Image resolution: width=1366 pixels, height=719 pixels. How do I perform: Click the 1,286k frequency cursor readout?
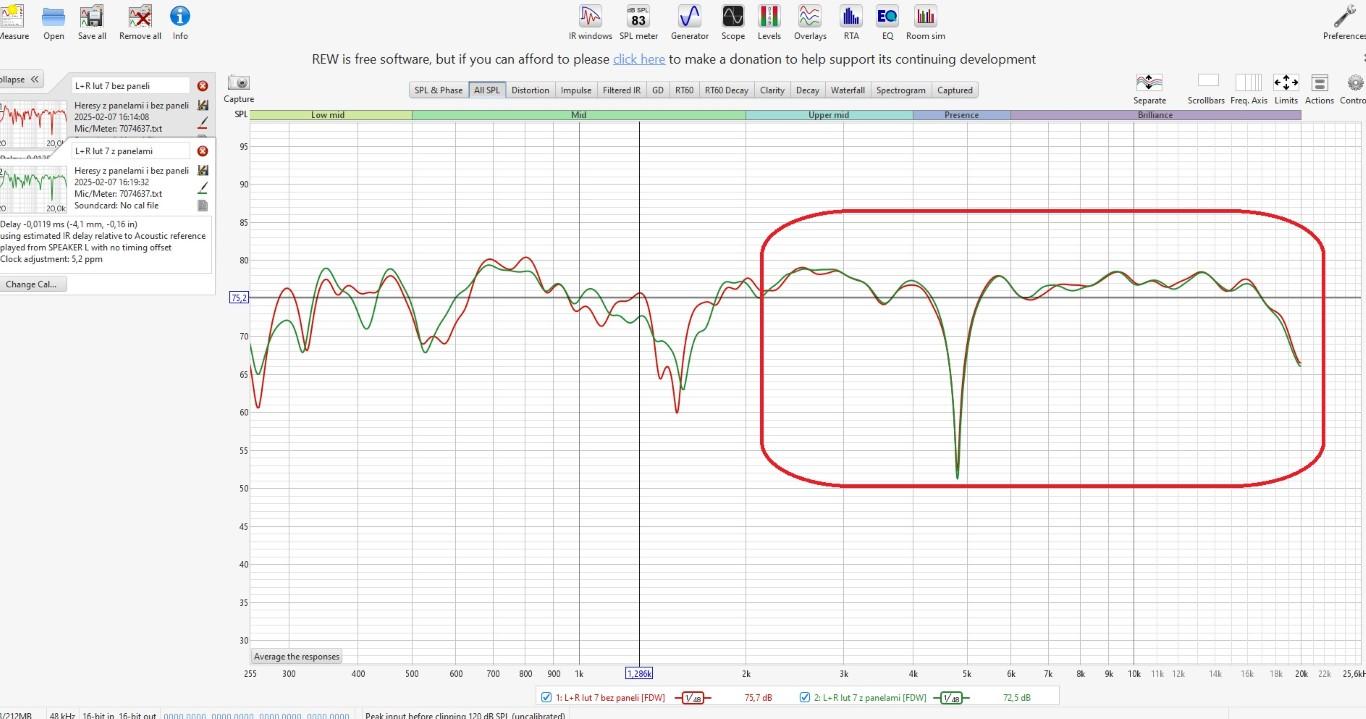[x=640, y=673]
